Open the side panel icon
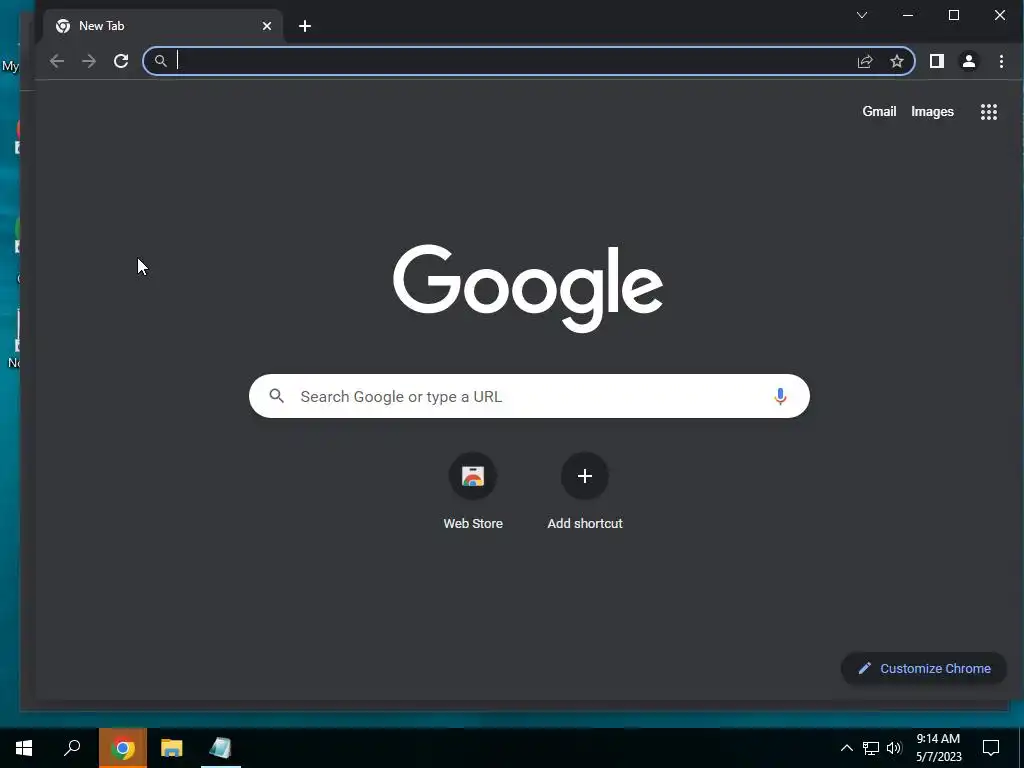The width and height of the screenshot is (1024, 768). tap(936, 61)
